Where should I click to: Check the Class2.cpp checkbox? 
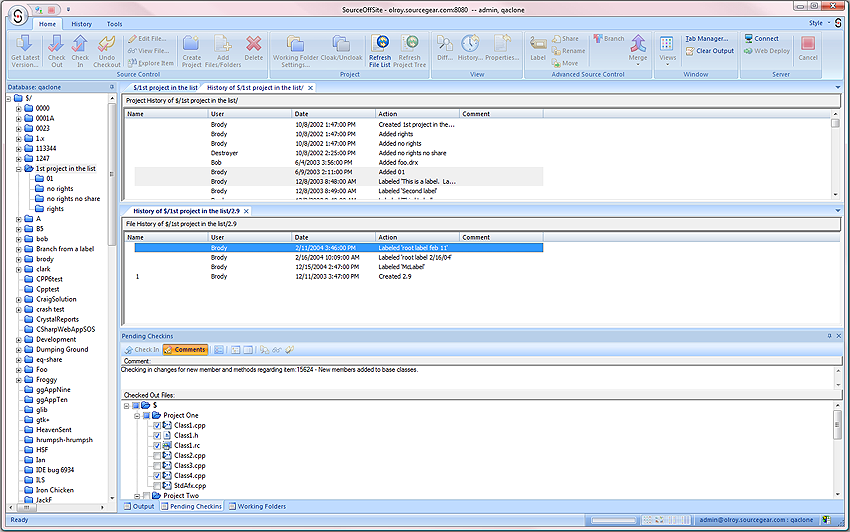(156, 456)
